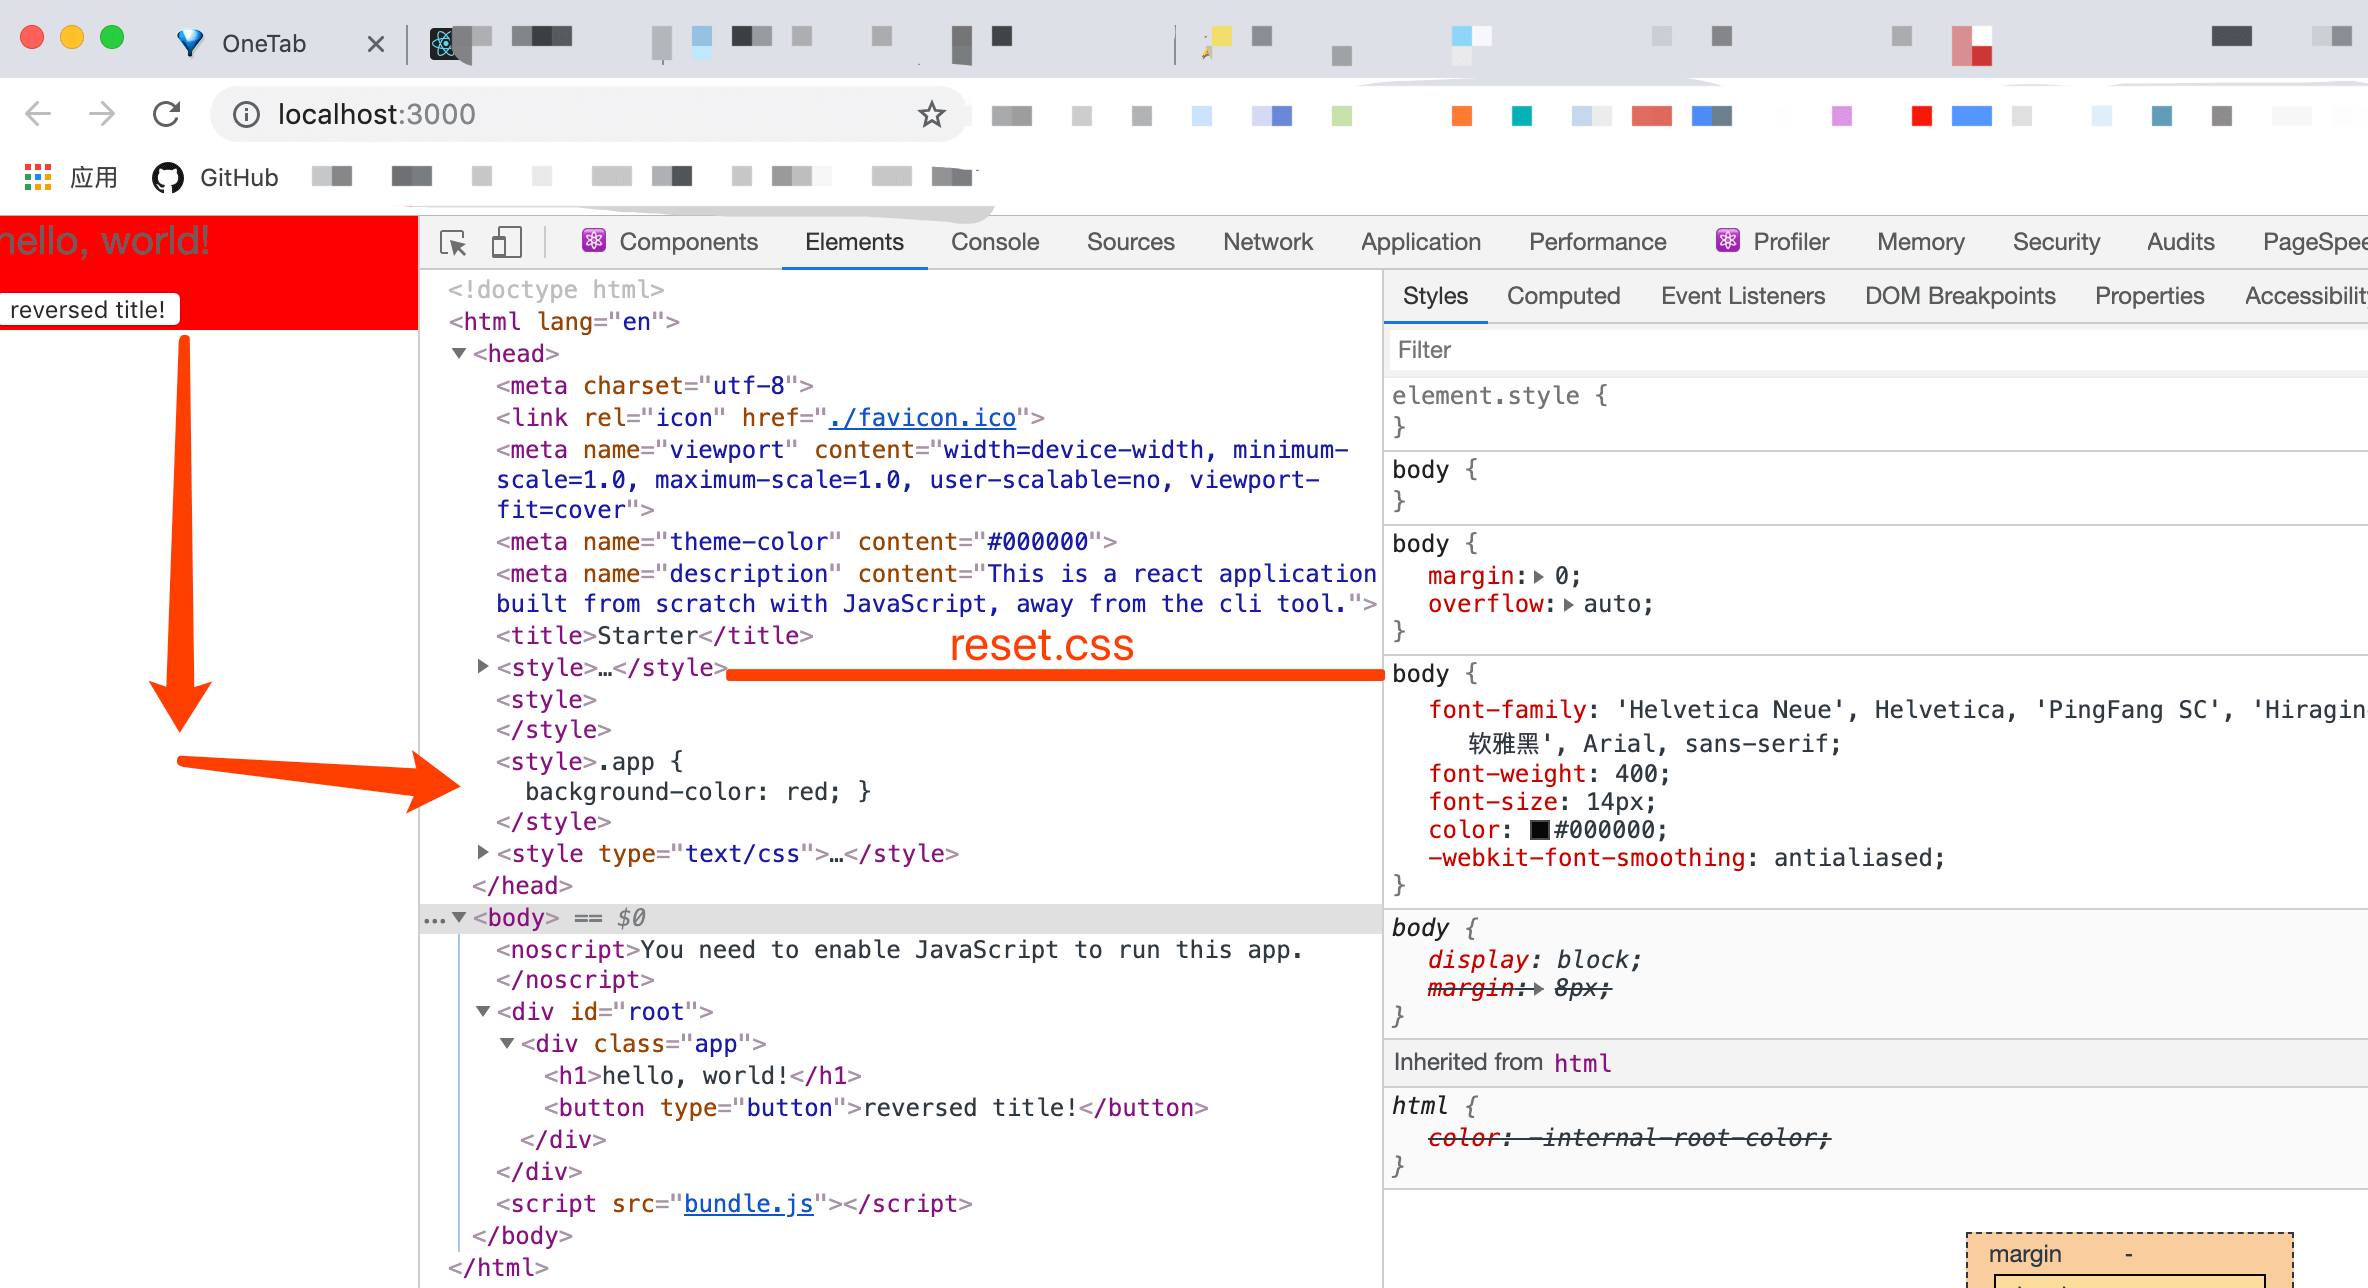
Task: Click the margin box model diagram
Action: [2130, 1260]
